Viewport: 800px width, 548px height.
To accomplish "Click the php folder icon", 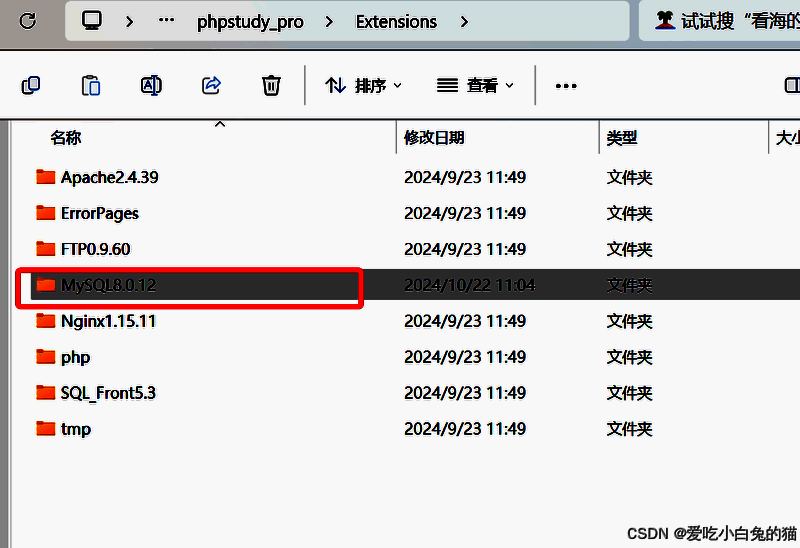I will [x=45, y=357].
